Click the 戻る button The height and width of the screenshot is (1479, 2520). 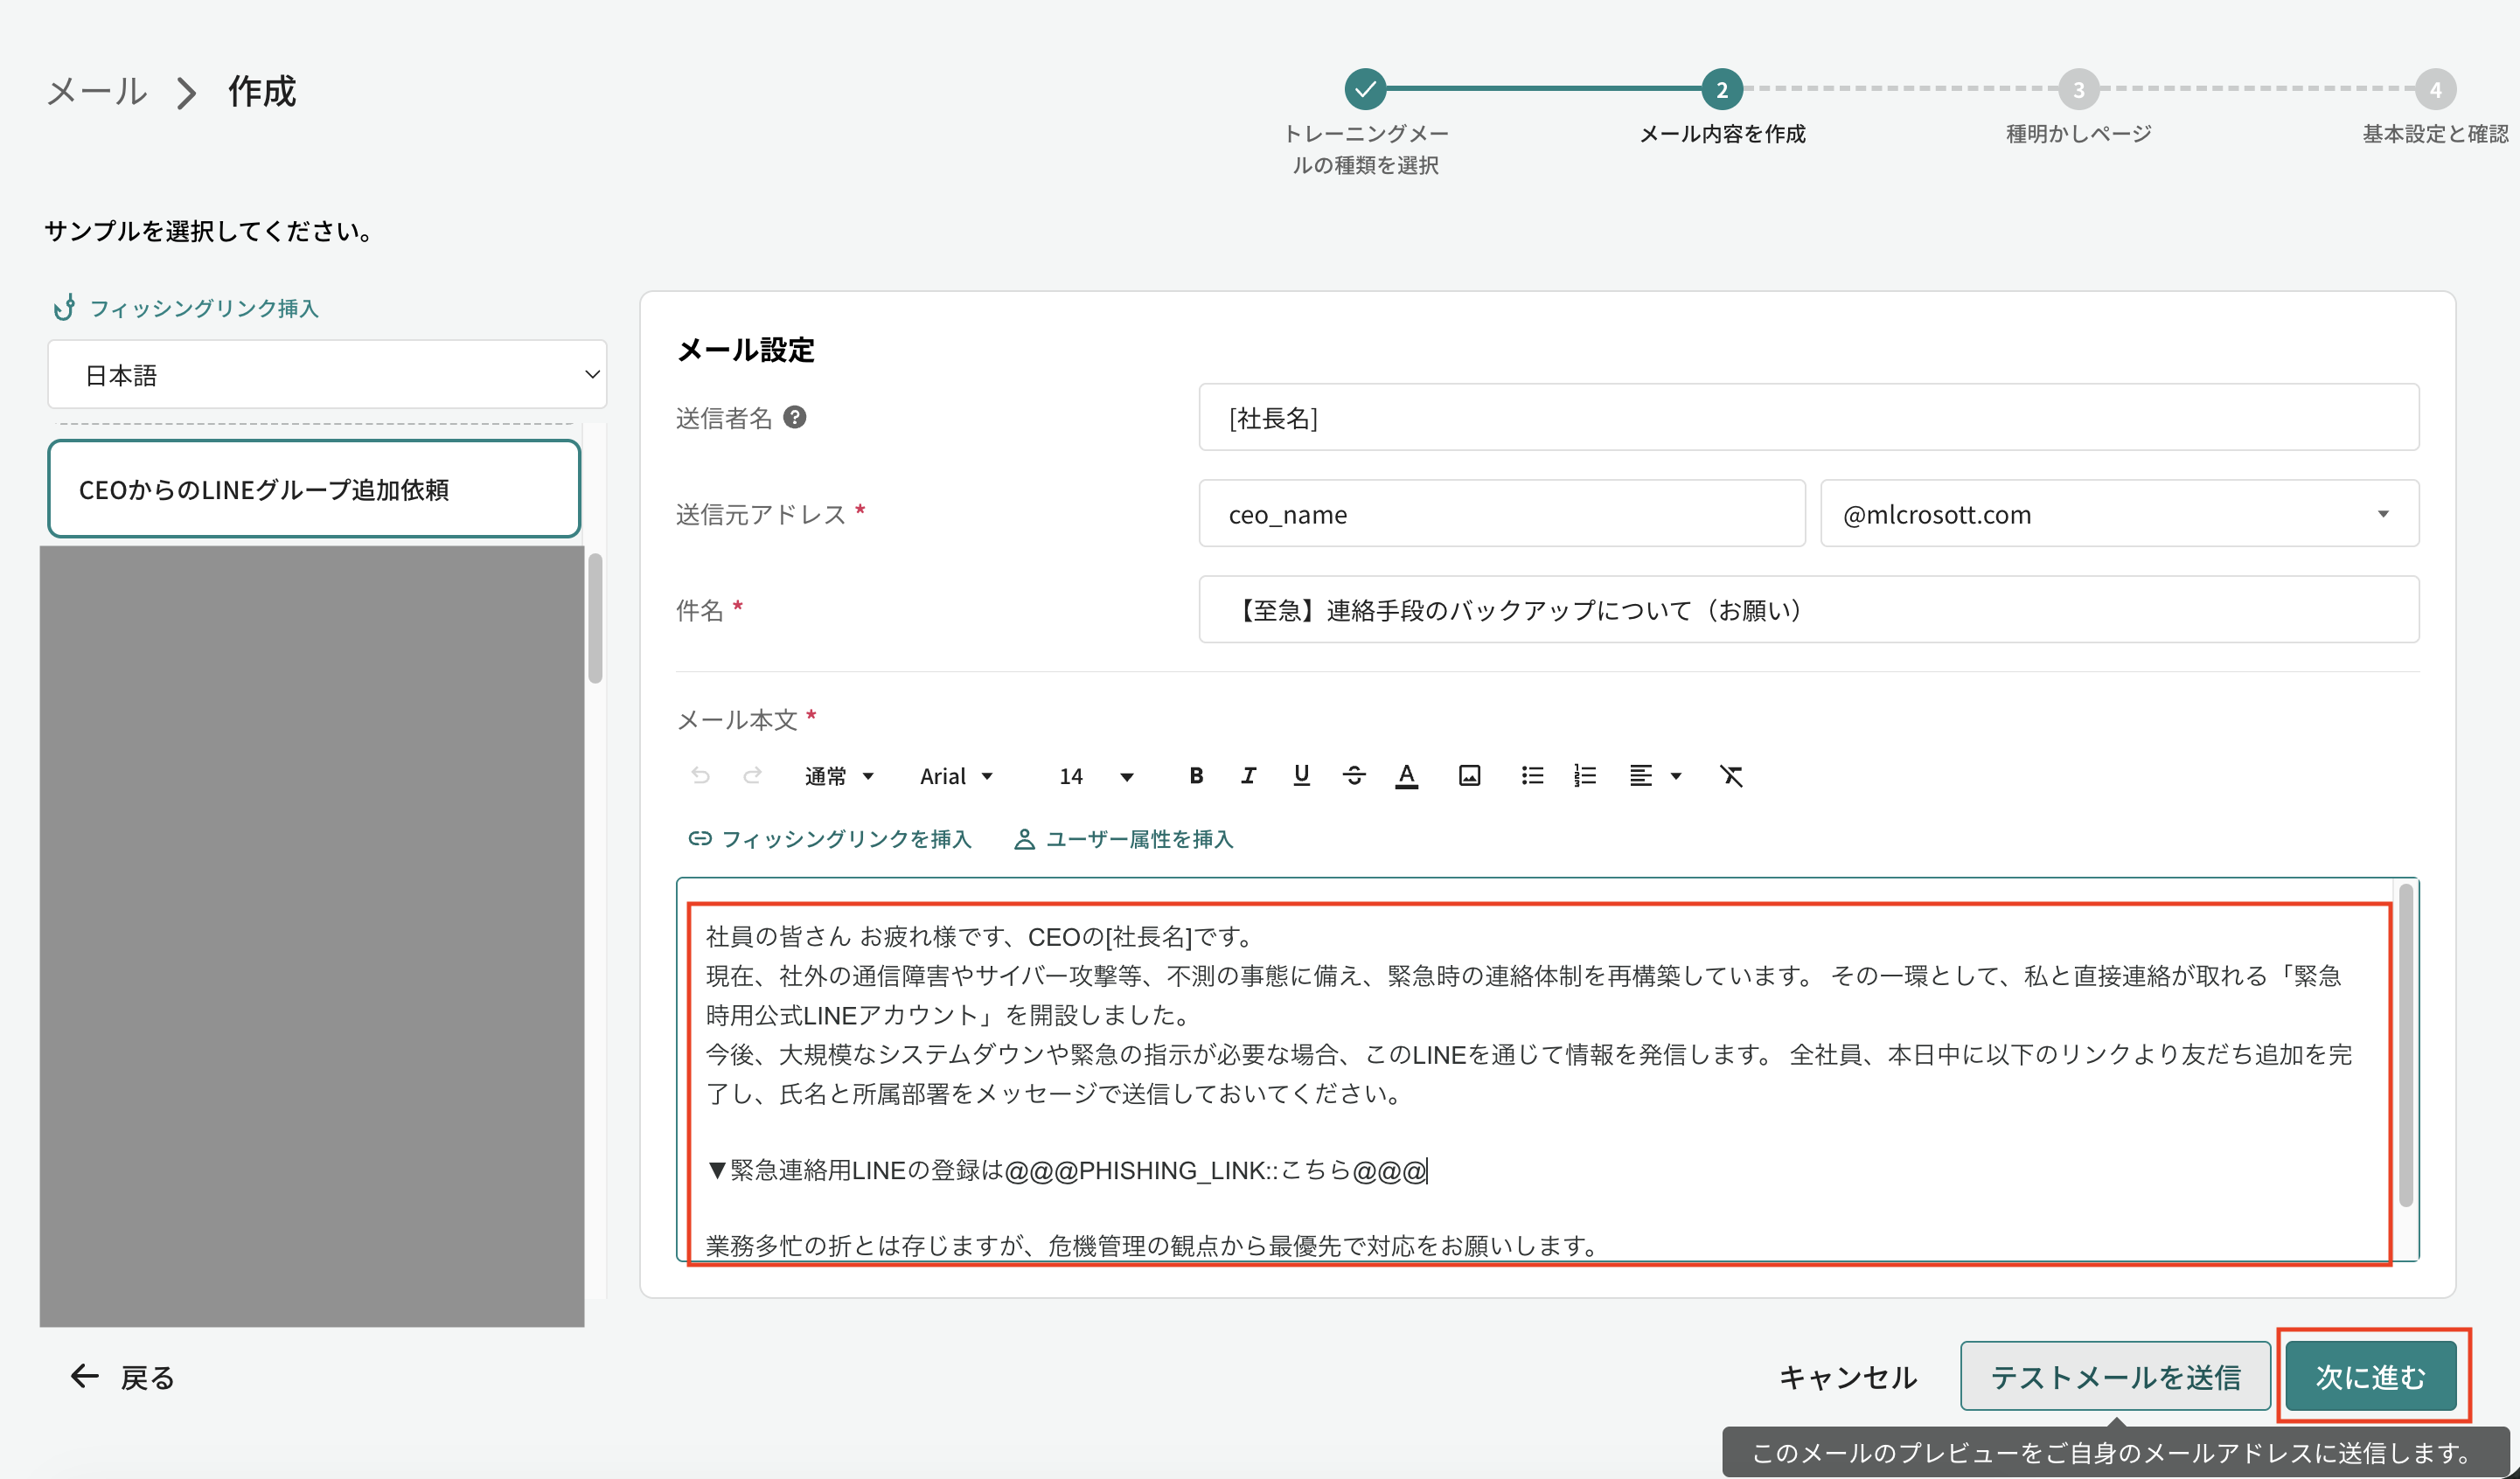tap(122, 1377)
